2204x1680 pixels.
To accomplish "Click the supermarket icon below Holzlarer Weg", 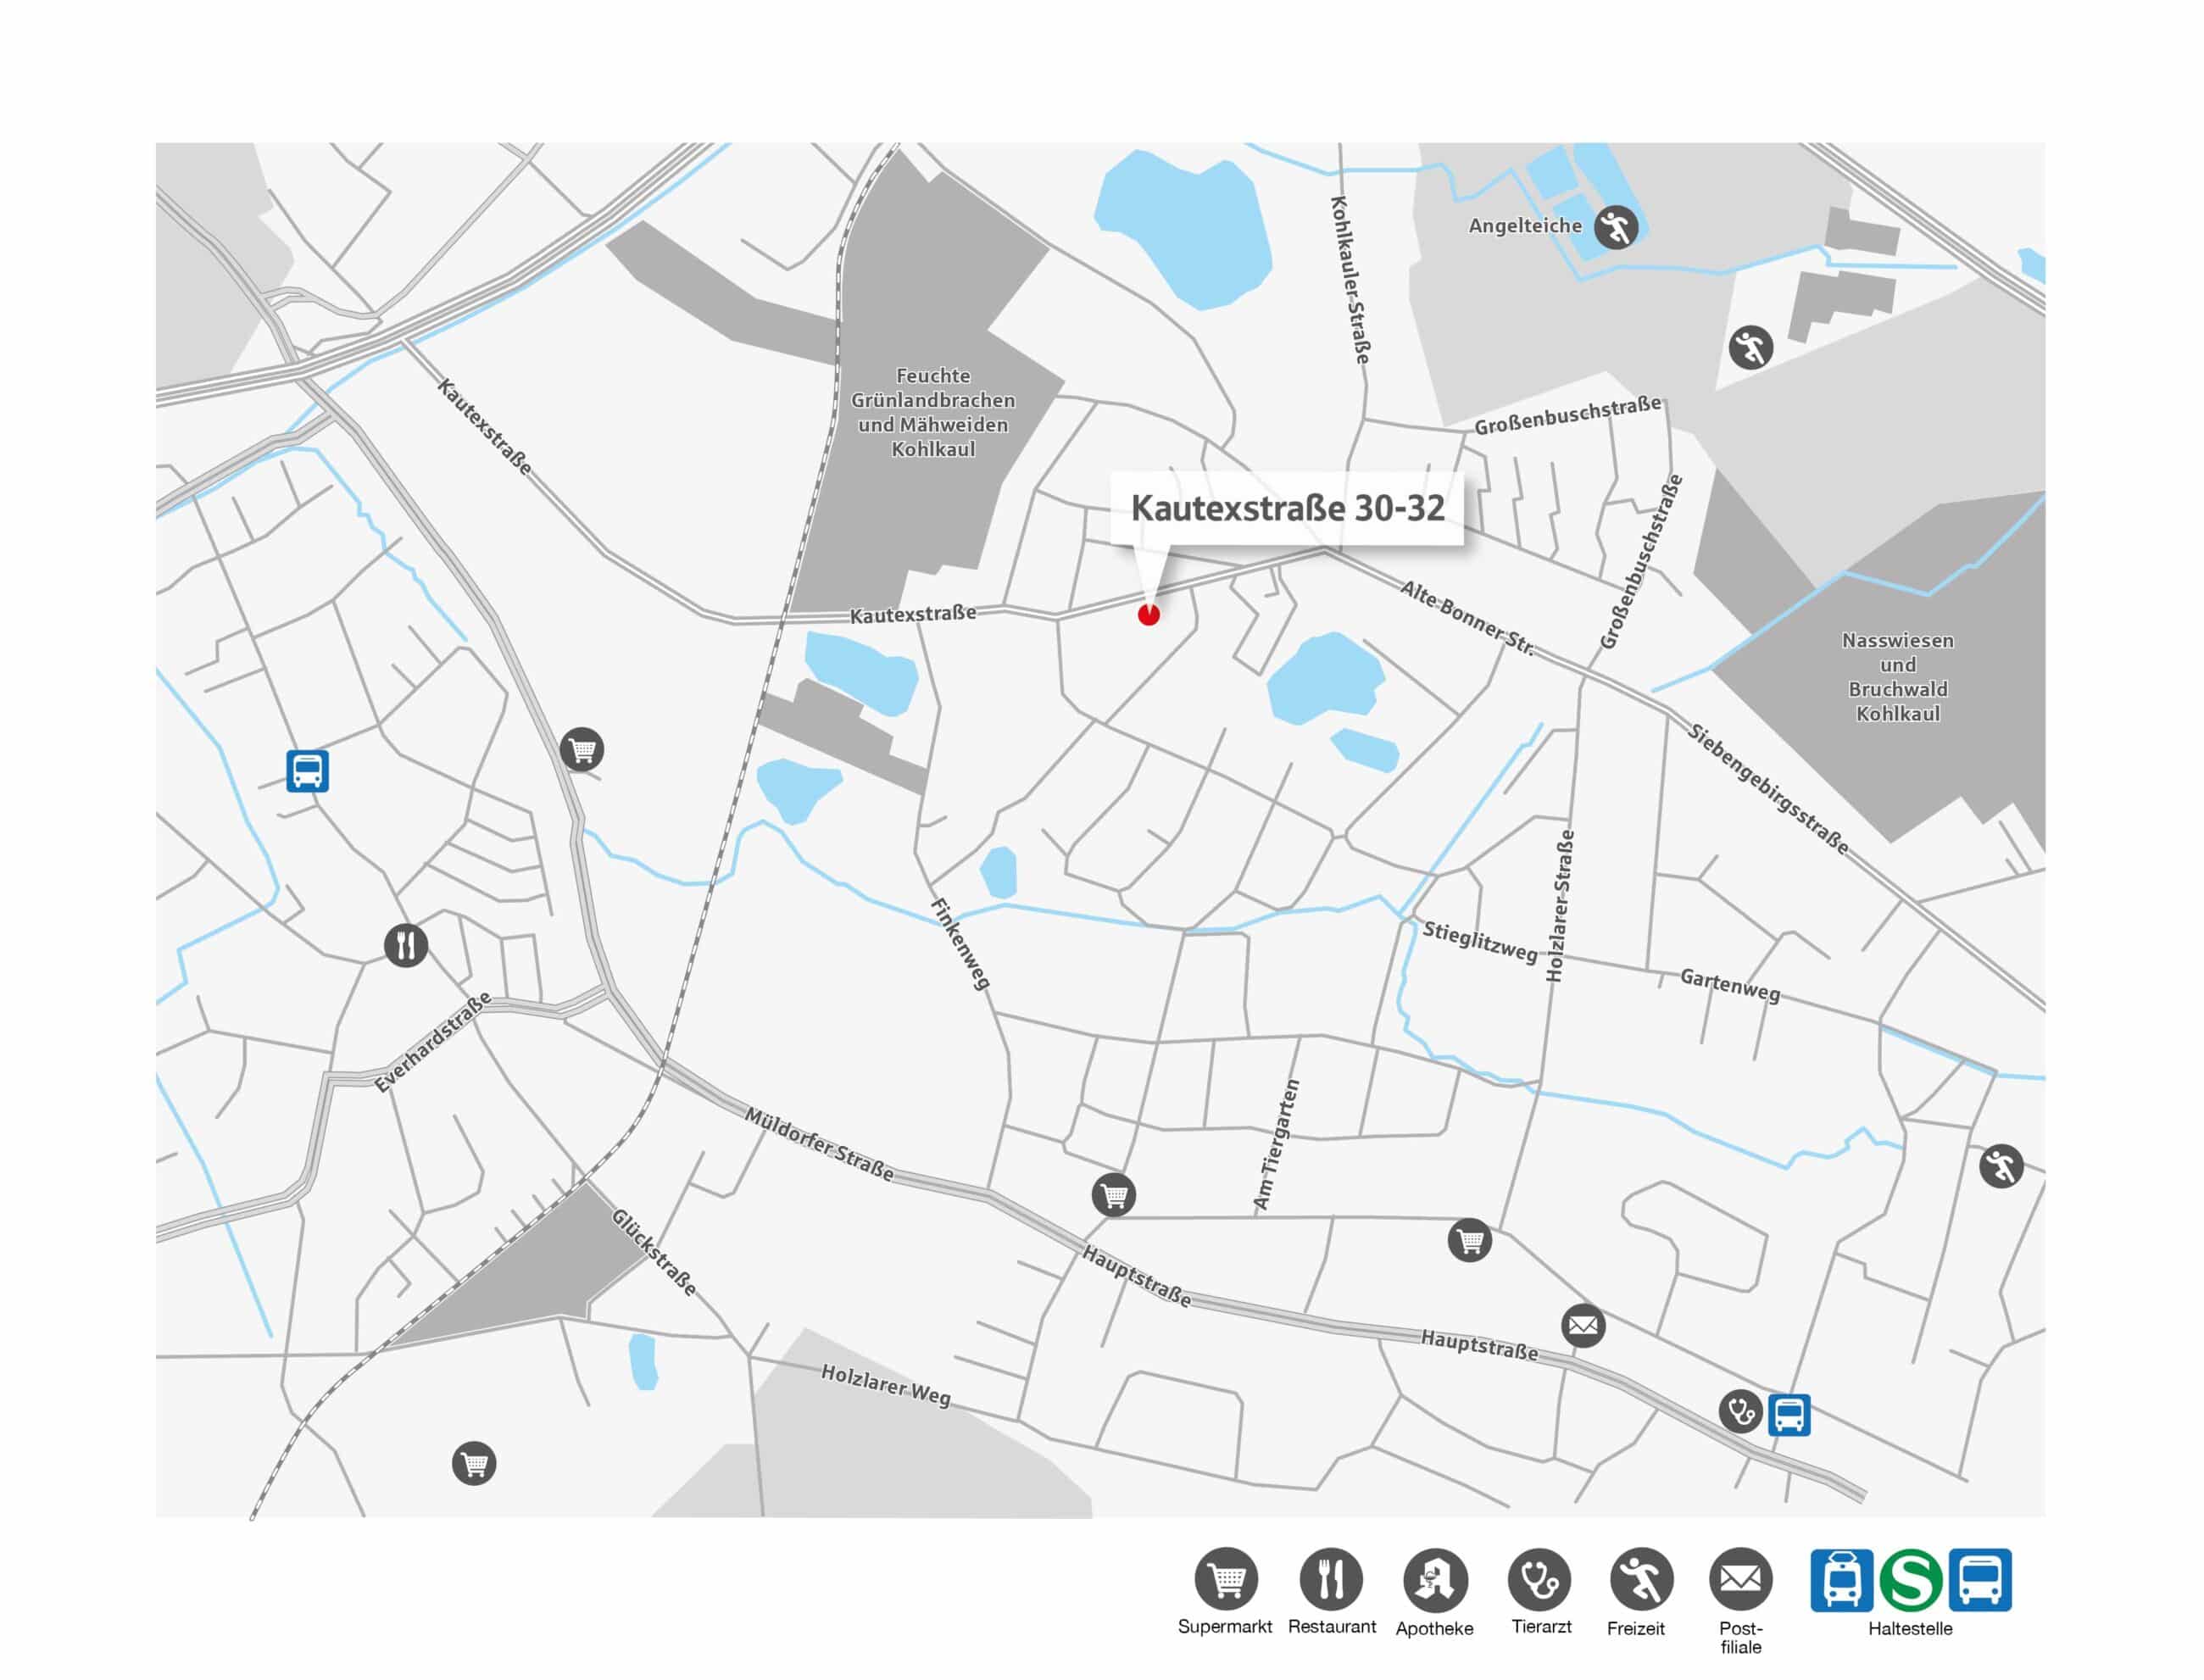I will click(x=474, y=1464).
